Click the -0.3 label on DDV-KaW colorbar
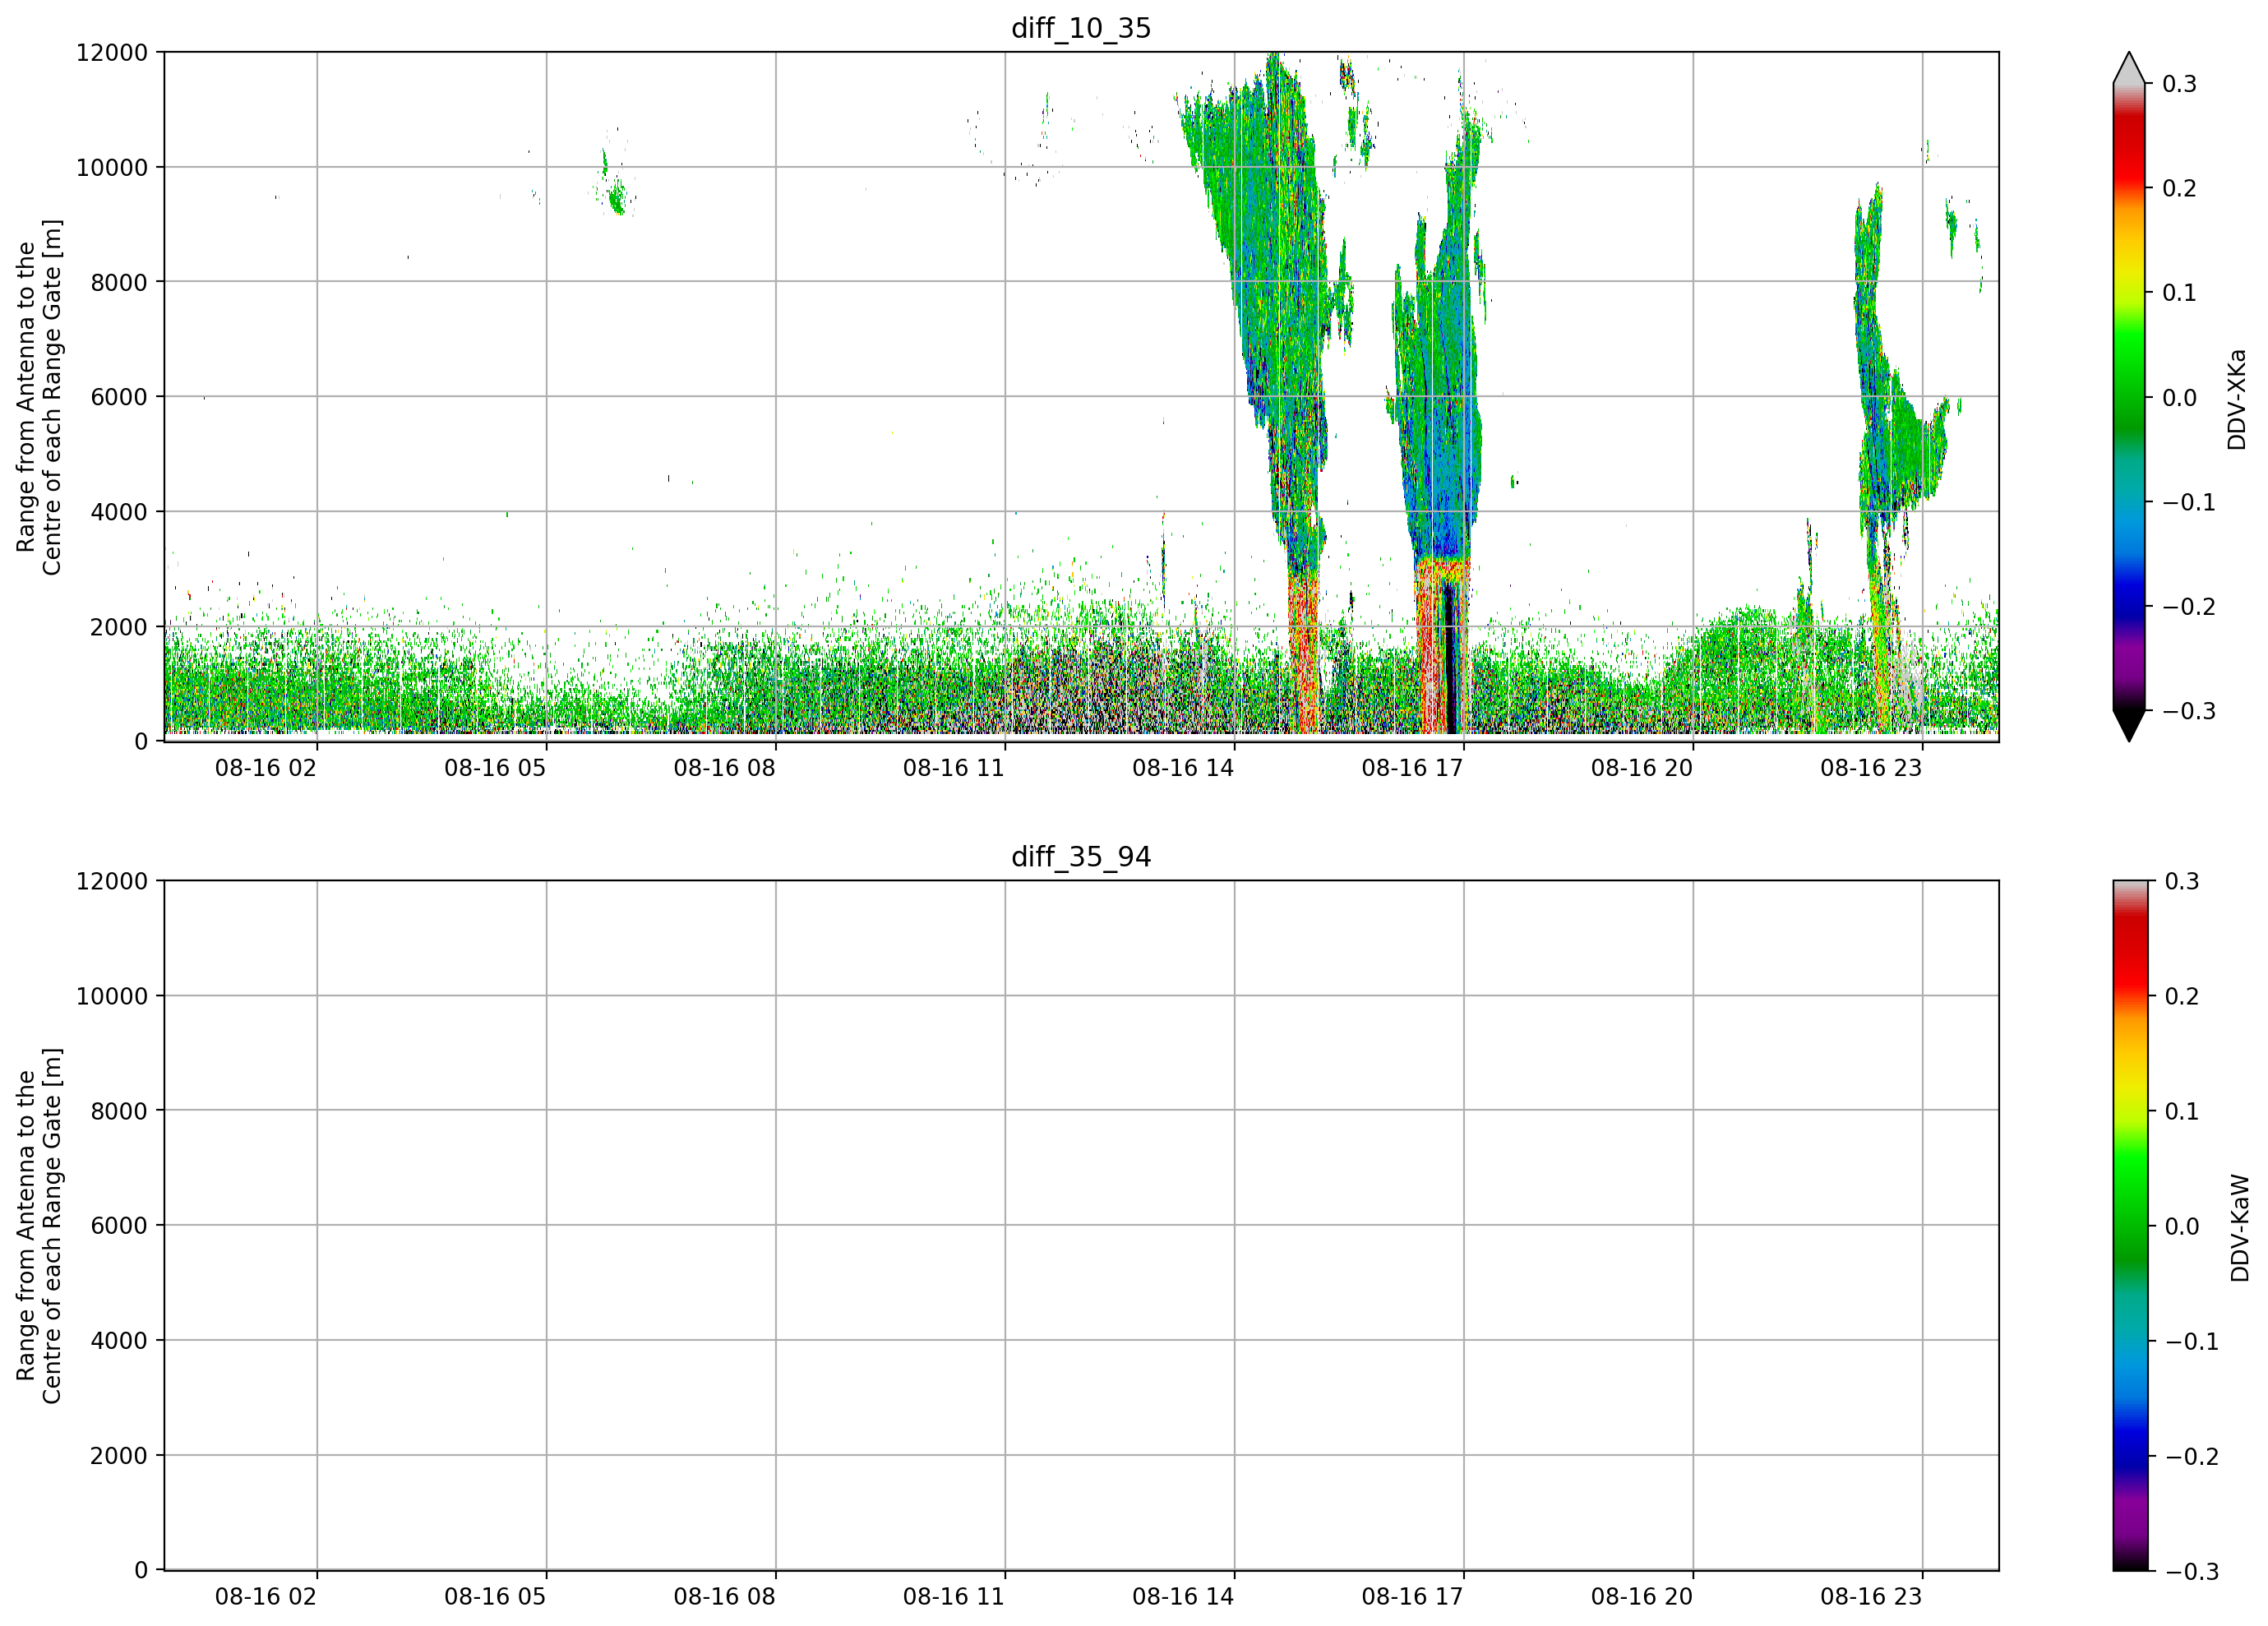The height and width of the screenshot is (1626, 2268). 2192,1572
